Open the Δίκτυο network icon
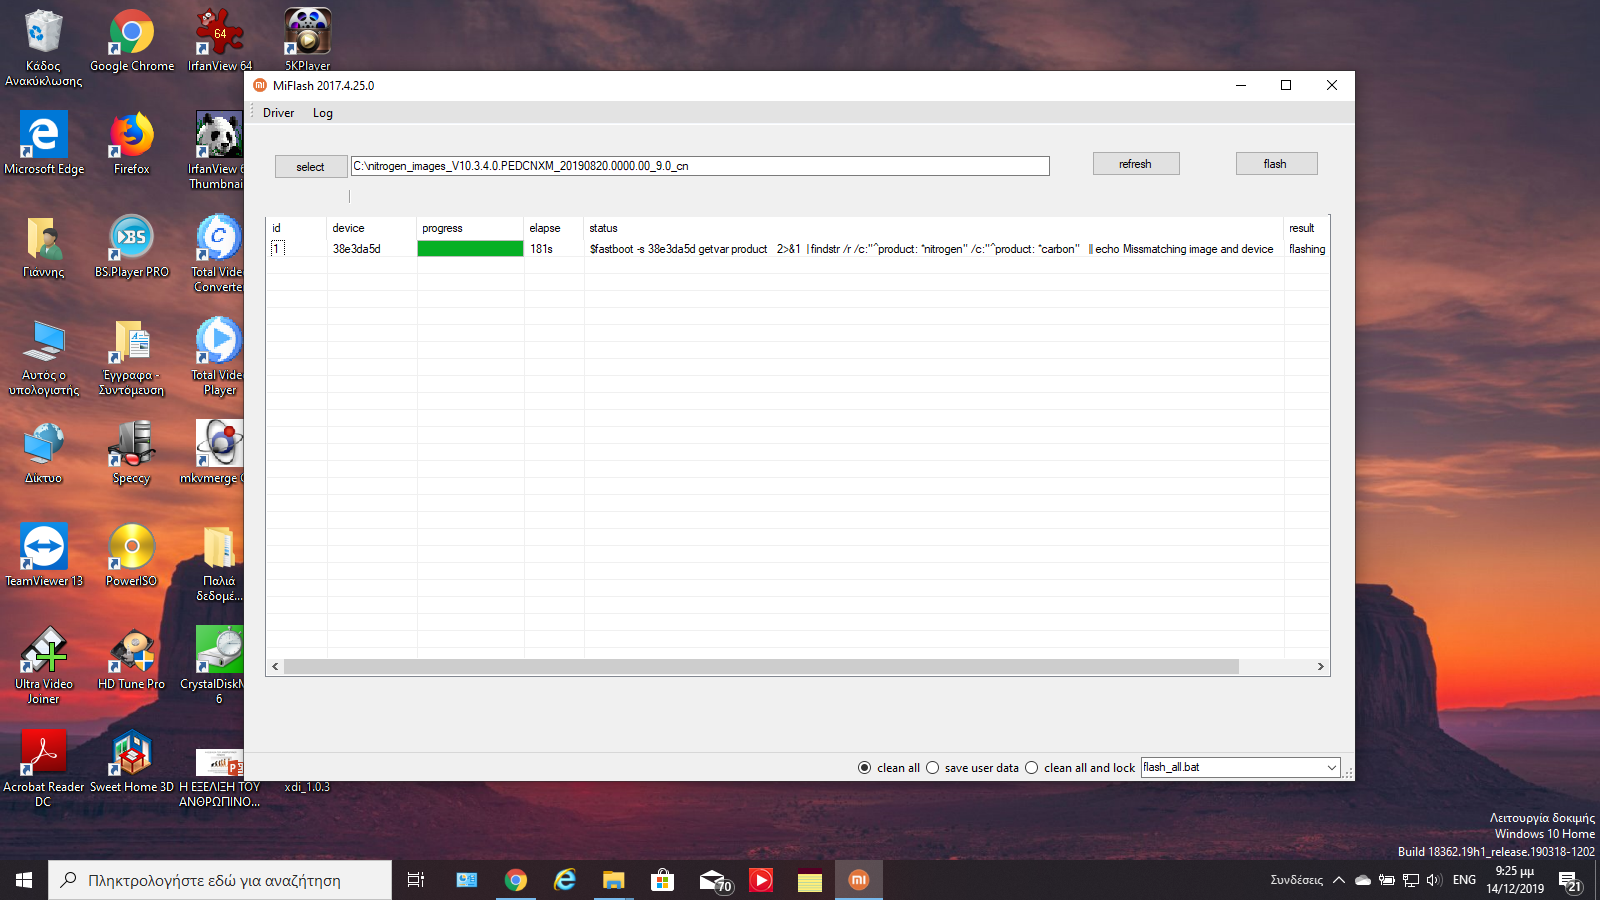Image resolution: width=1600 pixels, height=900 pixels. click(44, 452)
